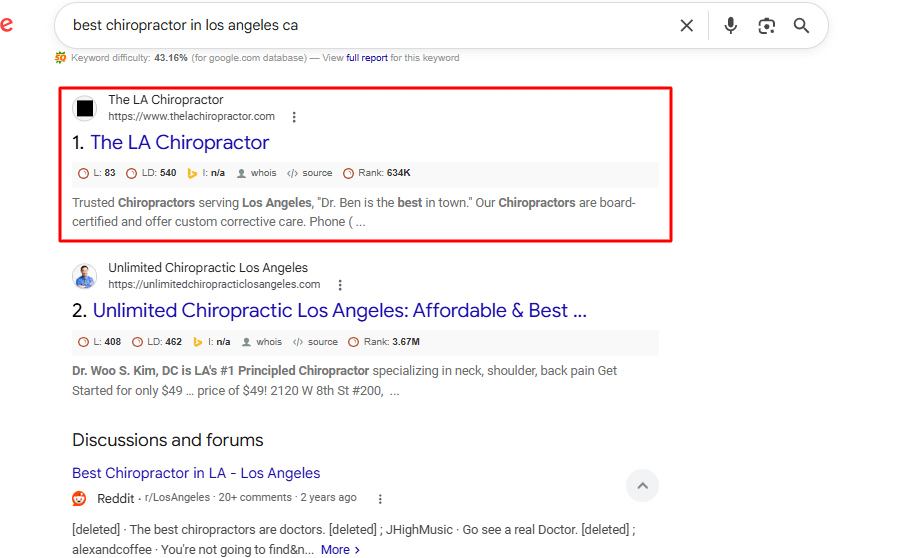
Task: Click the Discussions and forums heading
Action: pyautogui.click(x=168, y=440)
